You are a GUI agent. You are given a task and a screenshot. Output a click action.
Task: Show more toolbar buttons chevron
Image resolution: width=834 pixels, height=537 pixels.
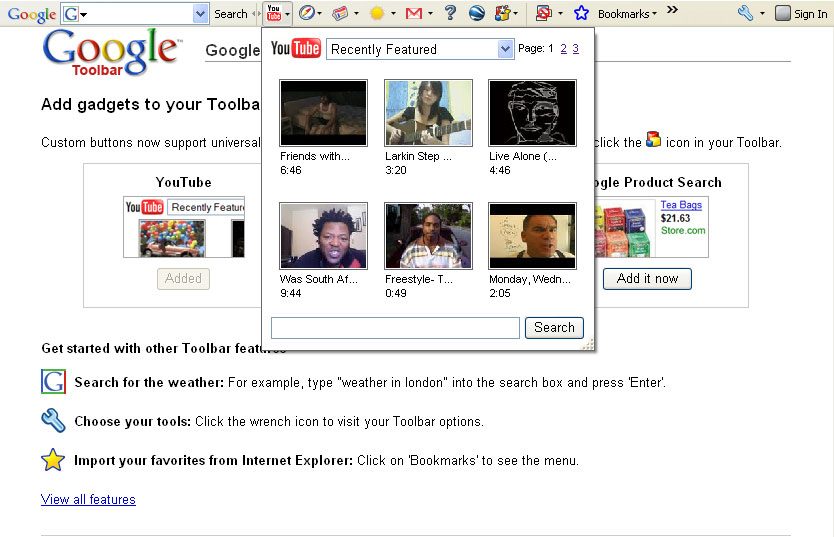click(672, 10)
